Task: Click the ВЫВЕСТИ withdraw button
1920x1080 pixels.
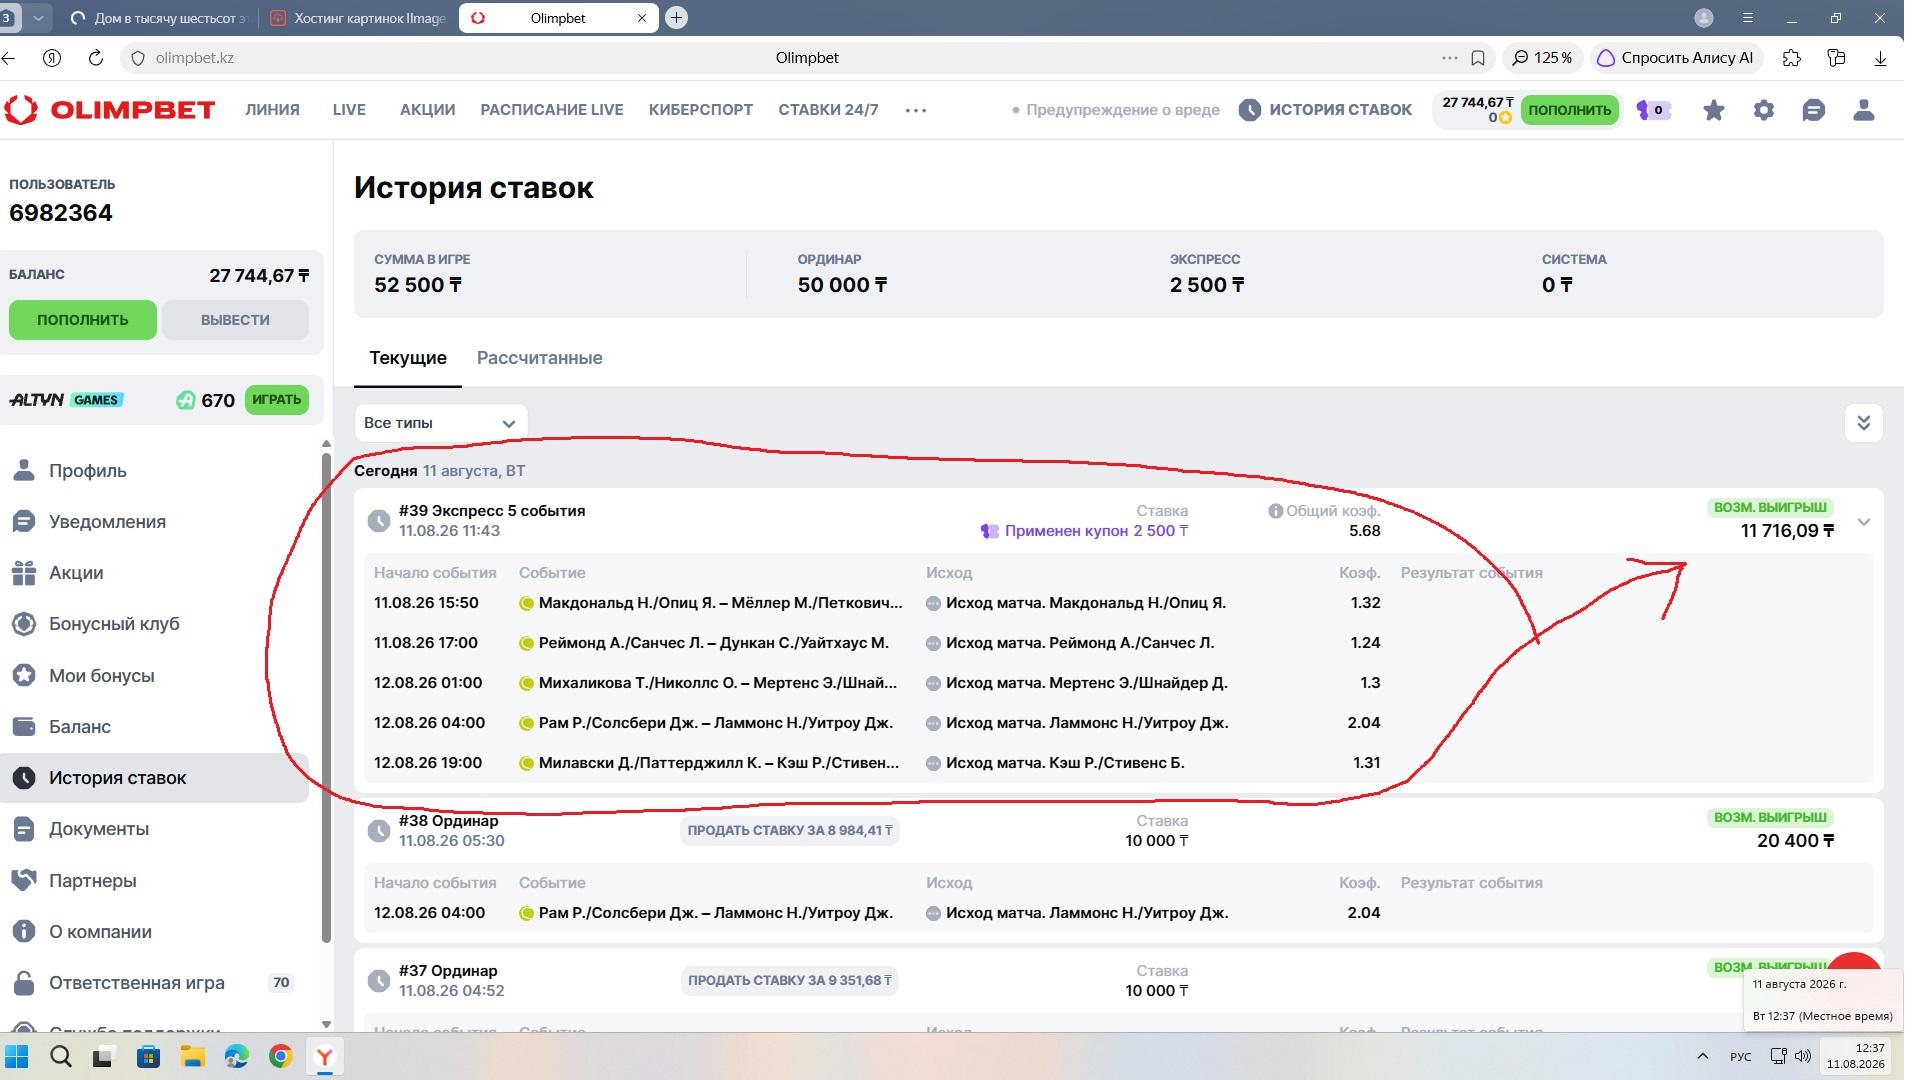Action: (235, 320)
